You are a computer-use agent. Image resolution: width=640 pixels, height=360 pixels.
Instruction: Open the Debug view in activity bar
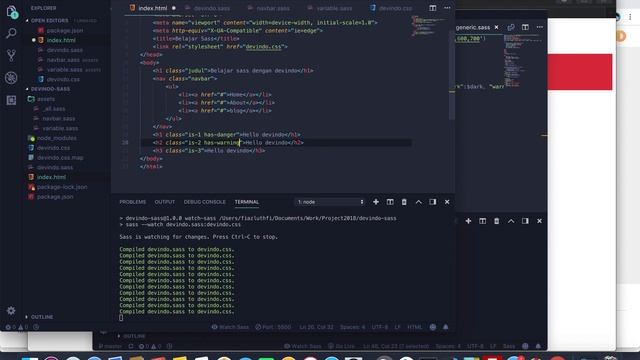coord(11,78)
